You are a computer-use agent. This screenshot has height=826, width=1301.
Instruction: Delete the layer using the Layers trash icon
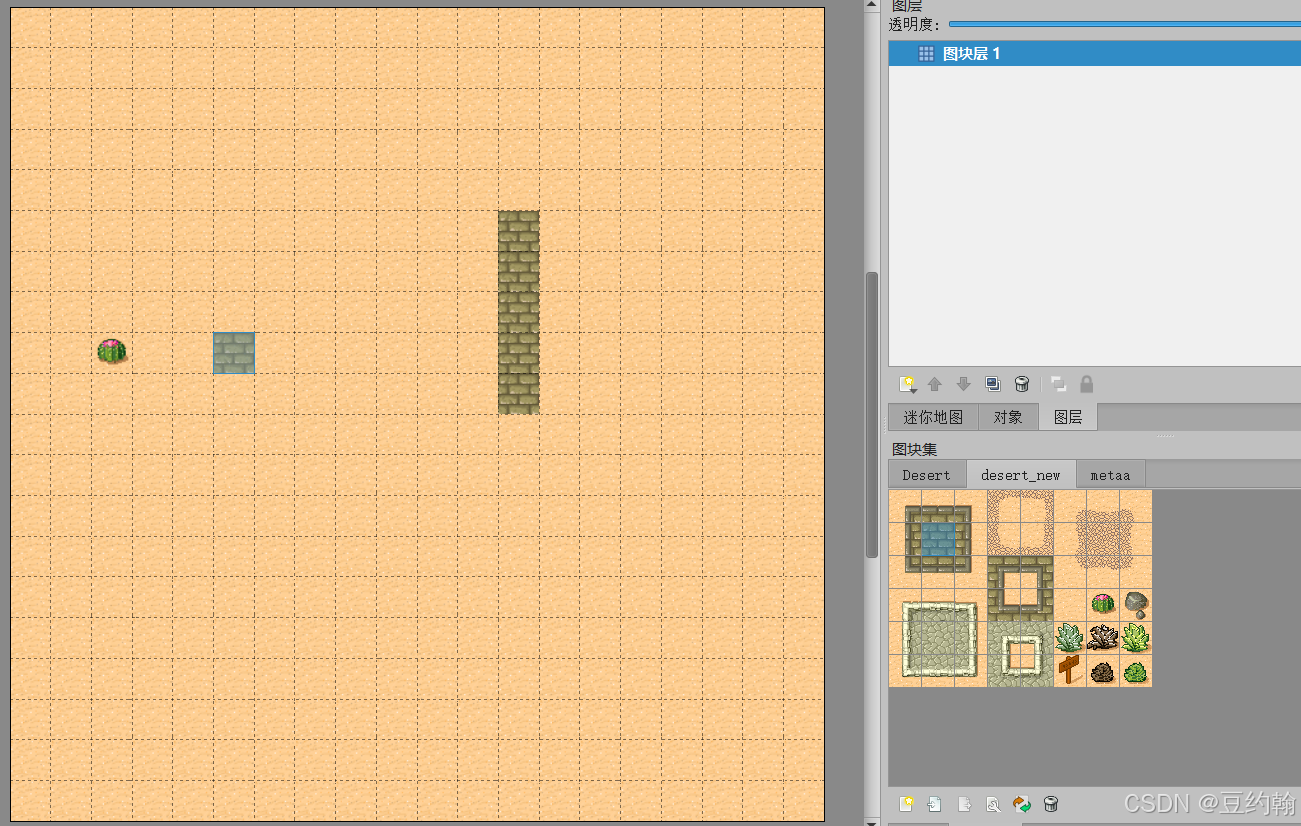(1022, 384)
